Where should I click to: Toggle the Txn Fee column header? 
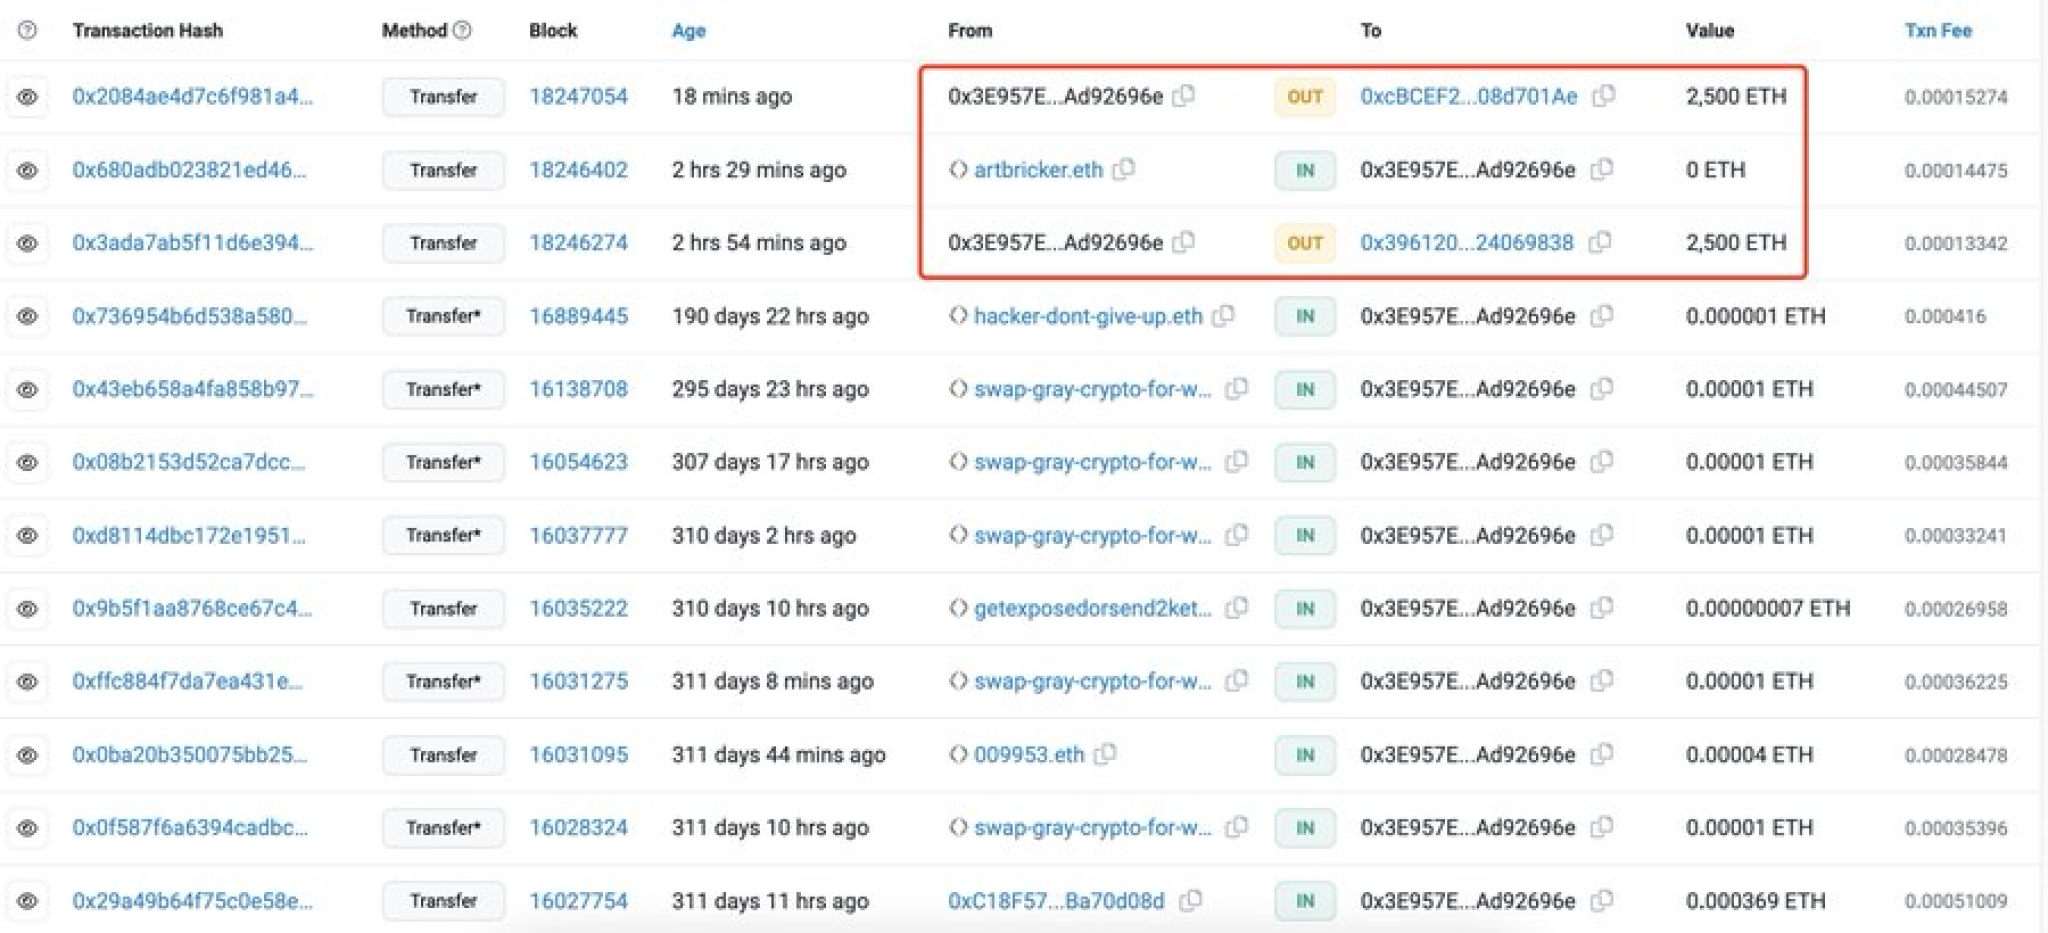(1937, 30)
